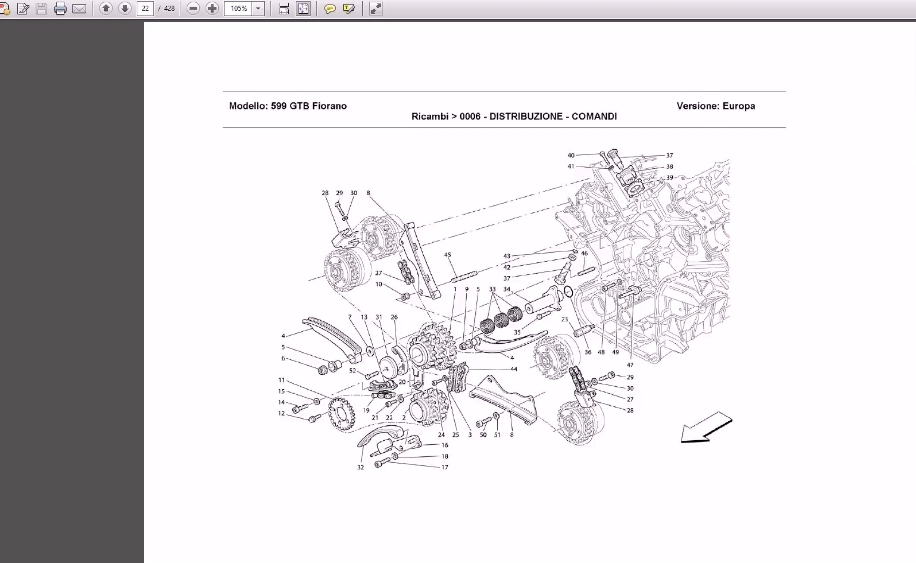Click the 'Versione: Europa' text
Screen dimensions: 916x563
click(716, 106)
